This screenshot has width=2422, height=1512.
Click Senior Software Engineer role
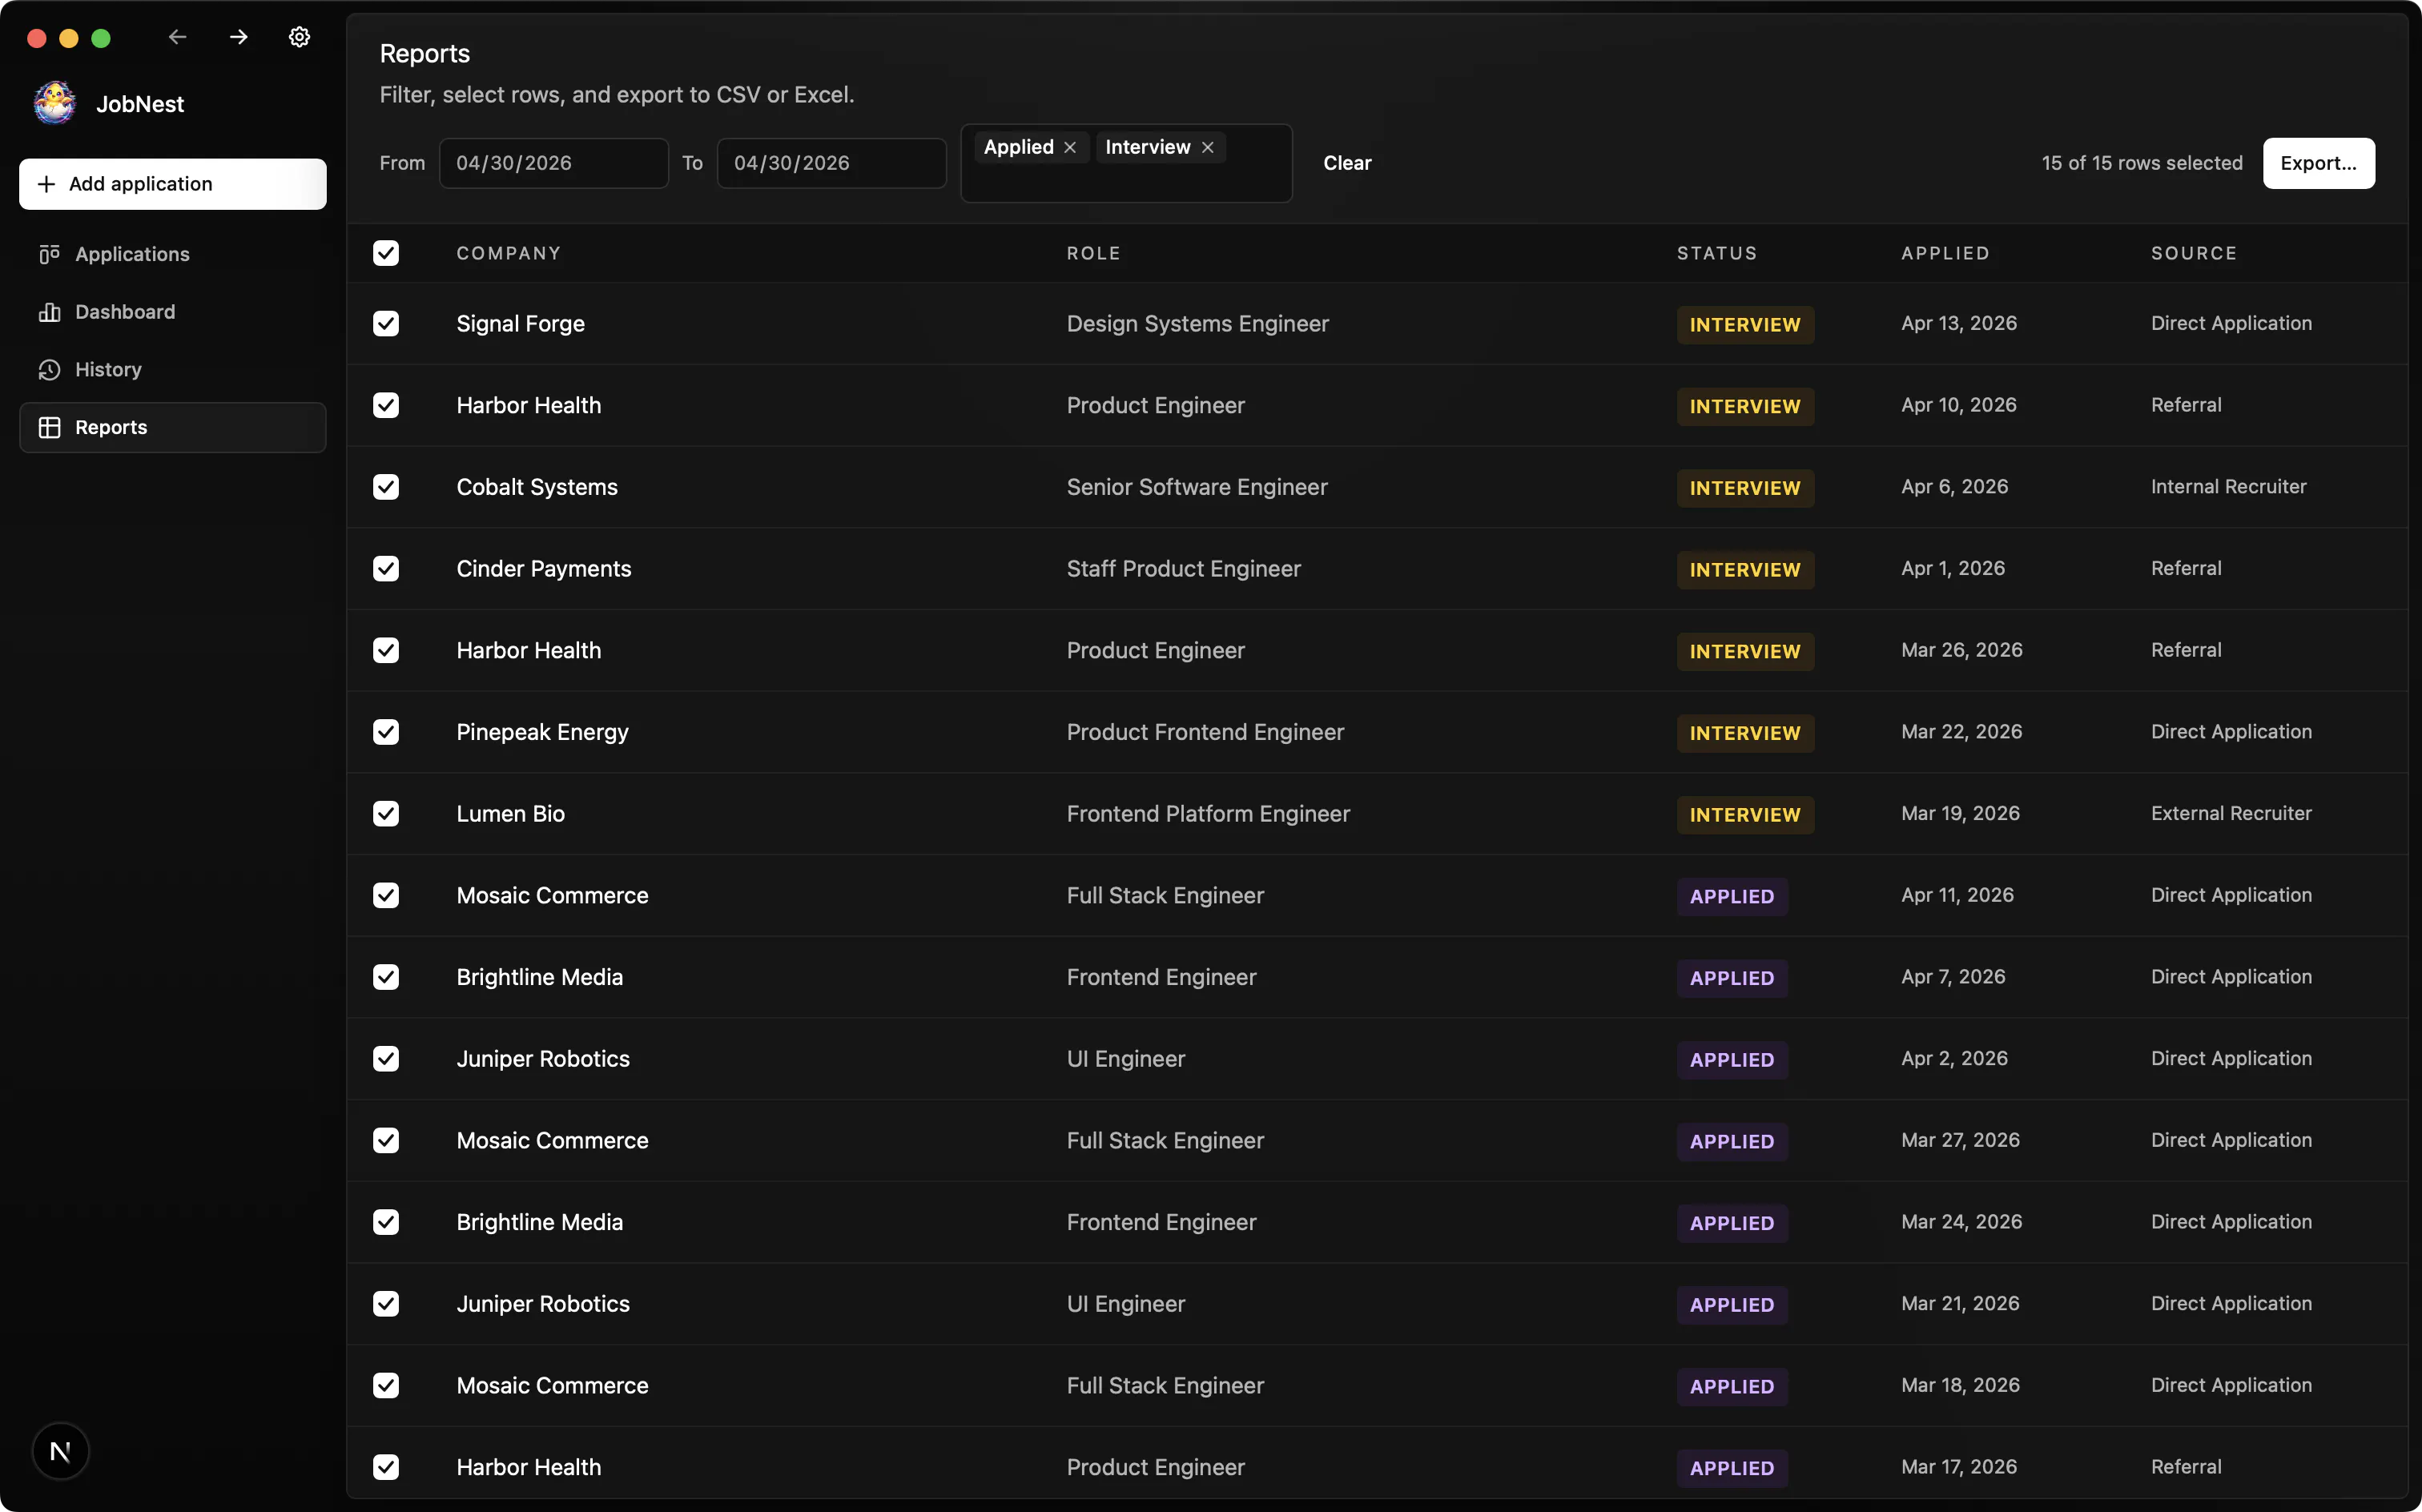pyautogui.click(x=1196, y=487)
